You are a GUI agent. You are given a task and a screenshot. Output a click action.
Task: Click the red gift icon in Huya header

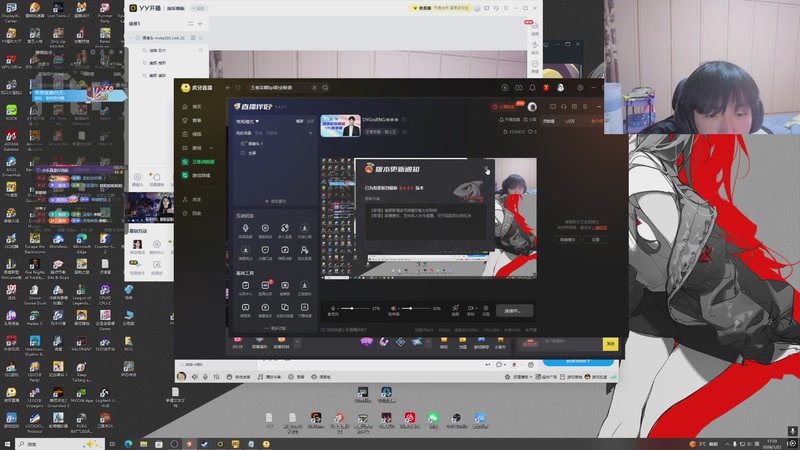pos(546,88)
